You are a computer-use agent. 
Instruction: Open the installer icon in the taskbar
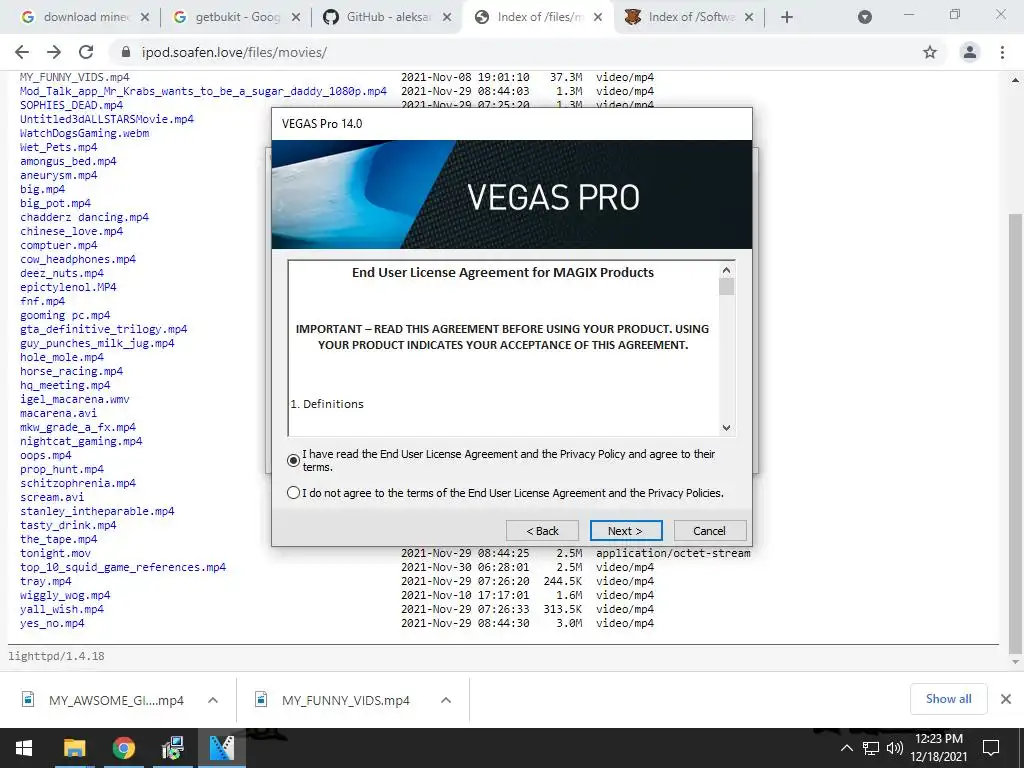point(172,748)
